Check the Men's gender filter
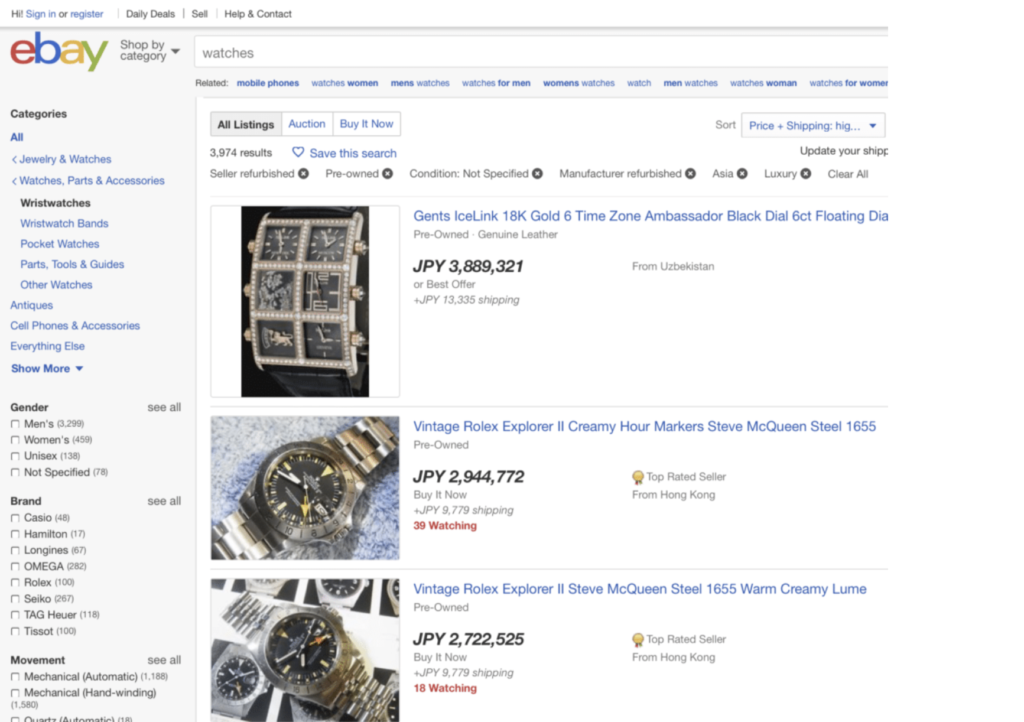 [15, 424]
